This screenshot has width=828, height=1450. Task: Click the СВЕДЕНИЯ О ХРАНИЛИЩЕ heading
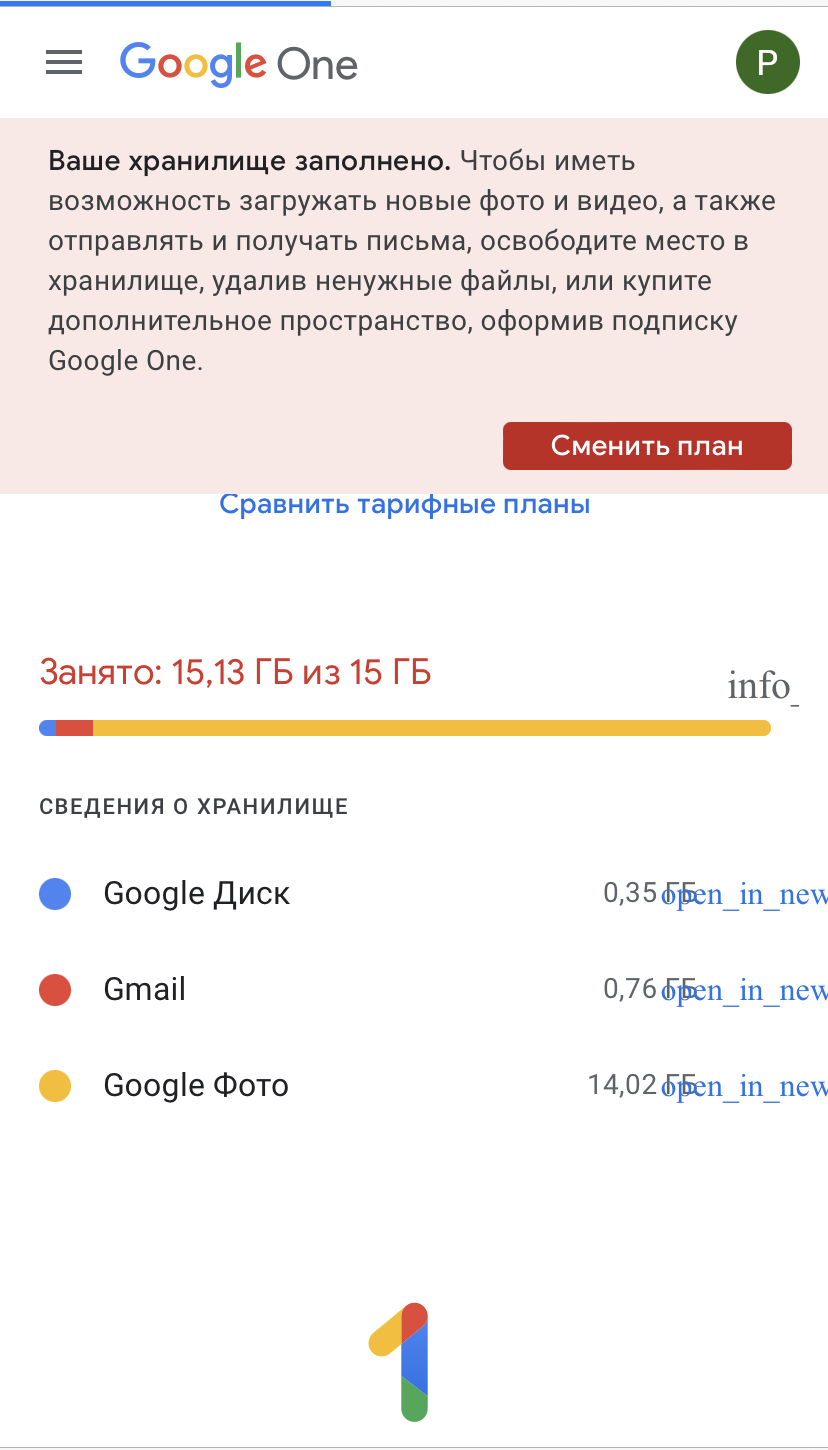pyautogui.click(x=194, y=807)
